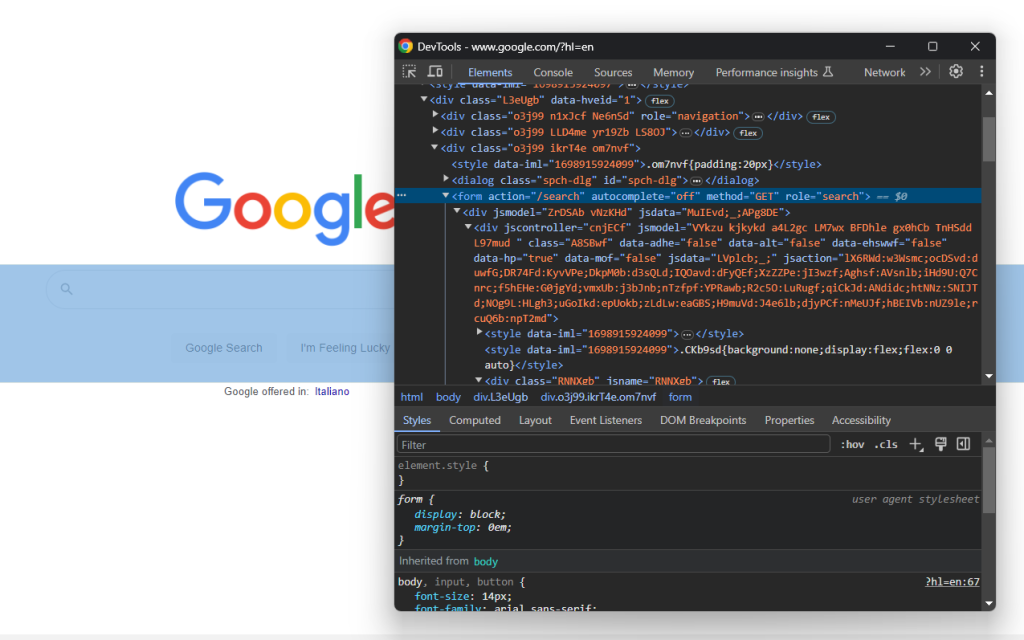The height and width of the screenshot is (640, 1024).
Task: Click the magnifier icon in Google's search box
Action: pos(65,288)
